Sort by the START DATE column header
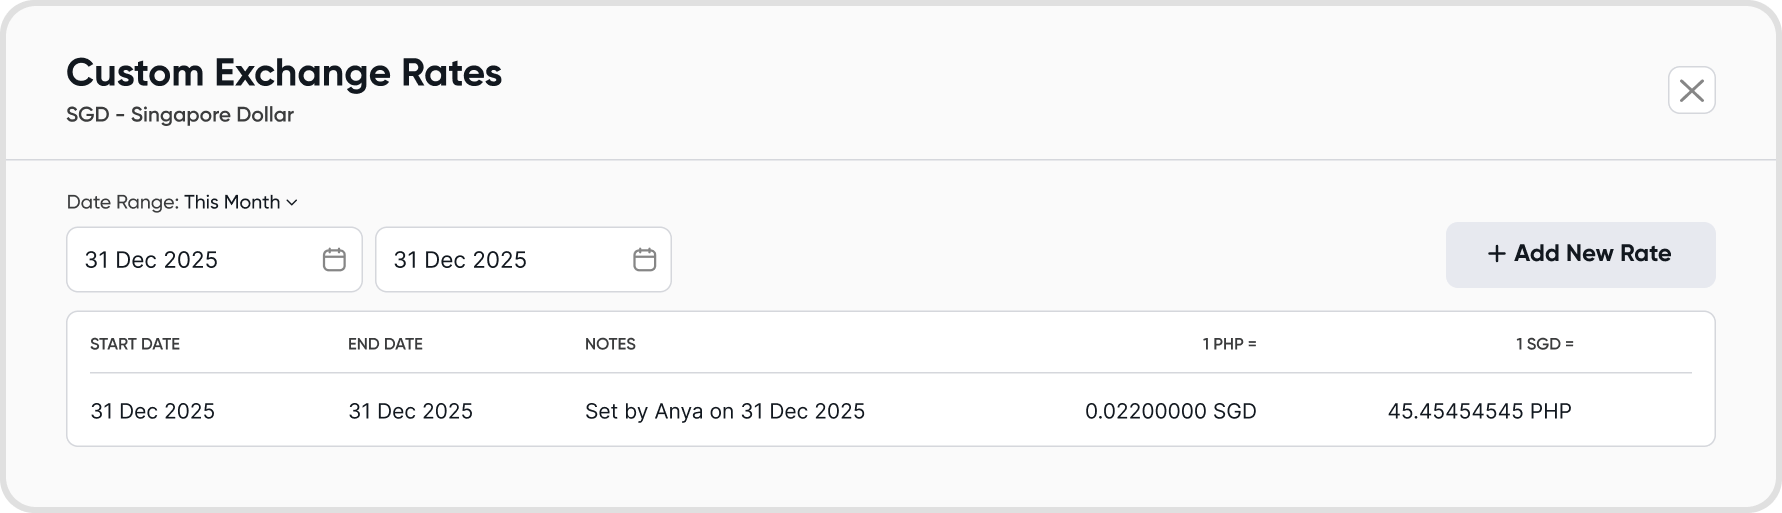The width and height of the screenshot is (1782, 513). [135, 344]
